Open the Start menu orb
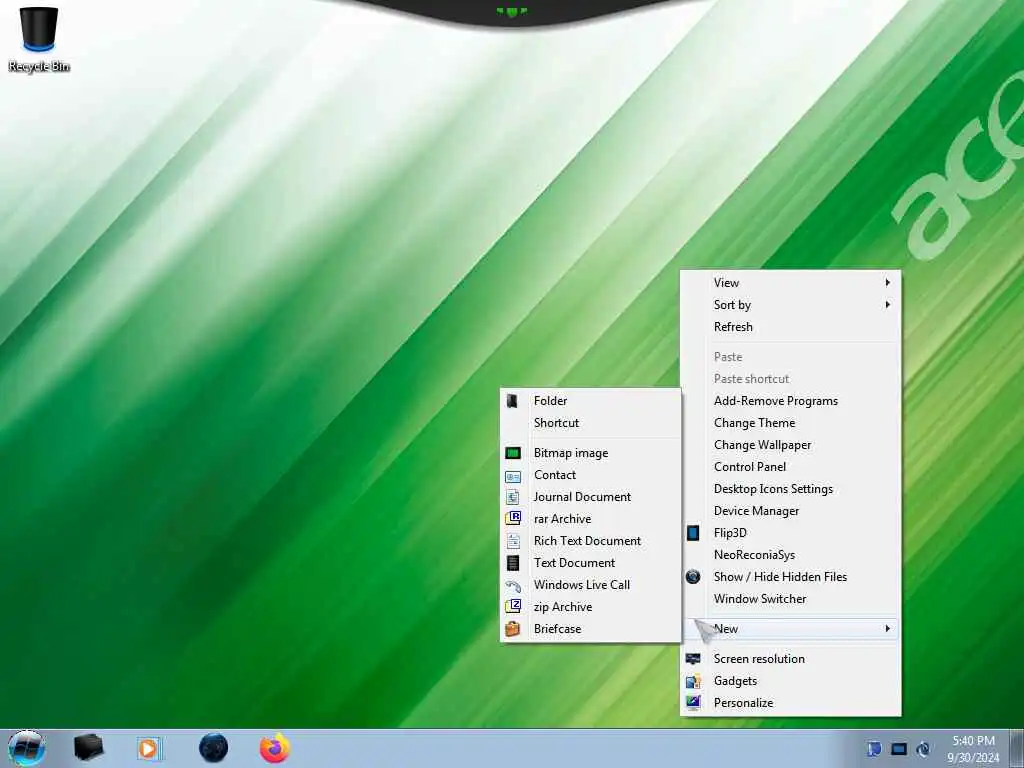The width and height of the screenshot is (1024, 768). tap(26, 748)
